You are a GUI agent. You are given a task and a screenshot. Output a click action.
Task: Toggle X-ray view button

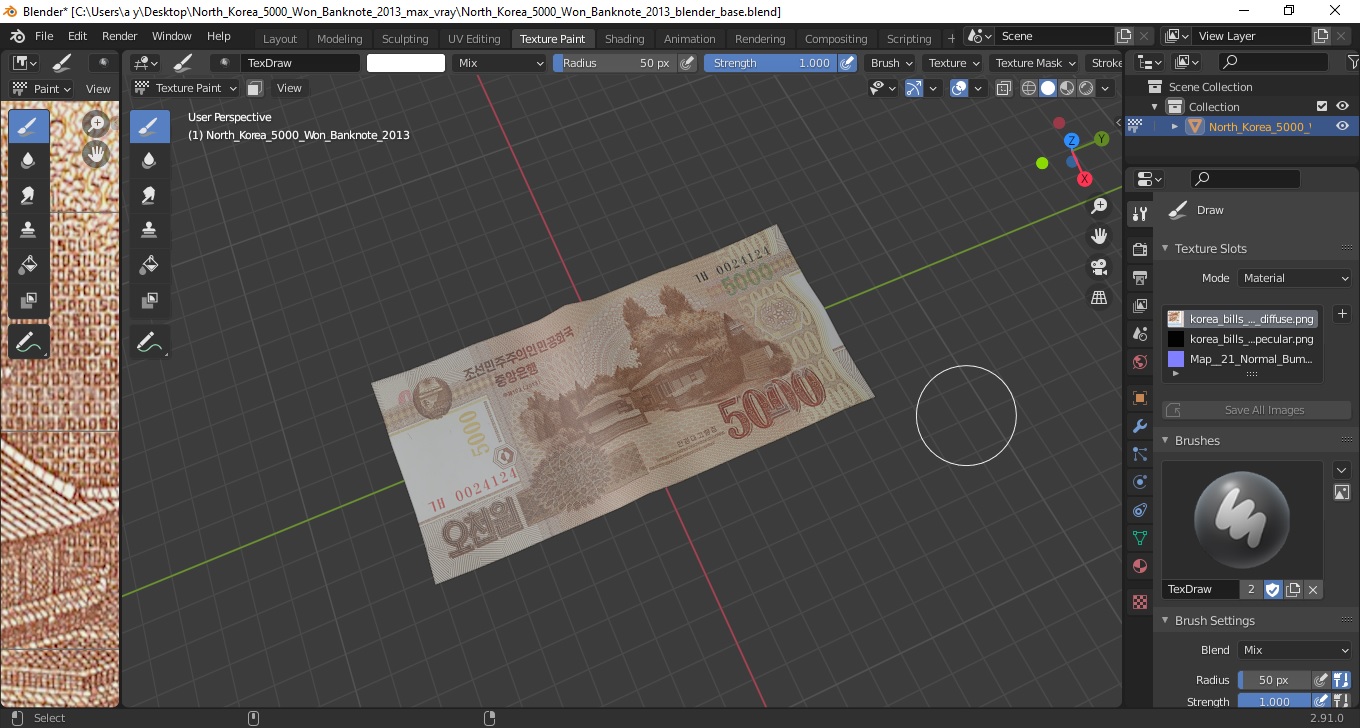click(1006, 88)
